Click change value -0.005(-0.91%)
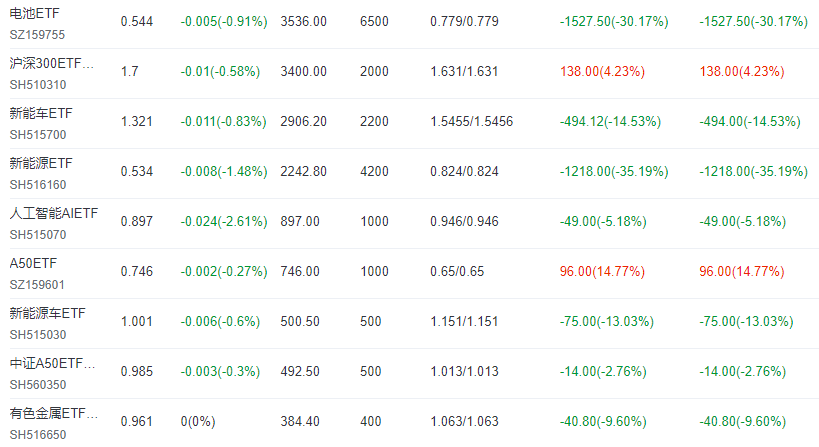Image resolution: width=819 pixels, height=447 pixels. [224, 22]
